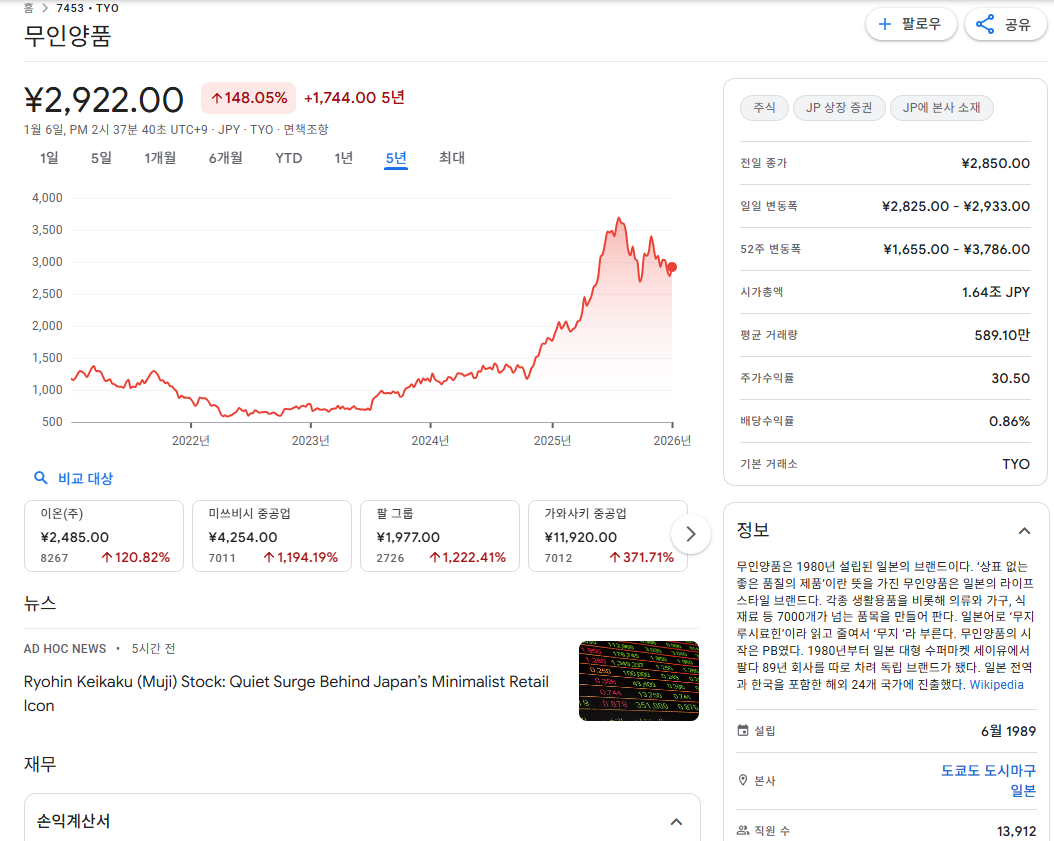This screenshot has height=841, width=1054.
Task: Click the 52주 변동폭 range value
Action: [957, 249]
